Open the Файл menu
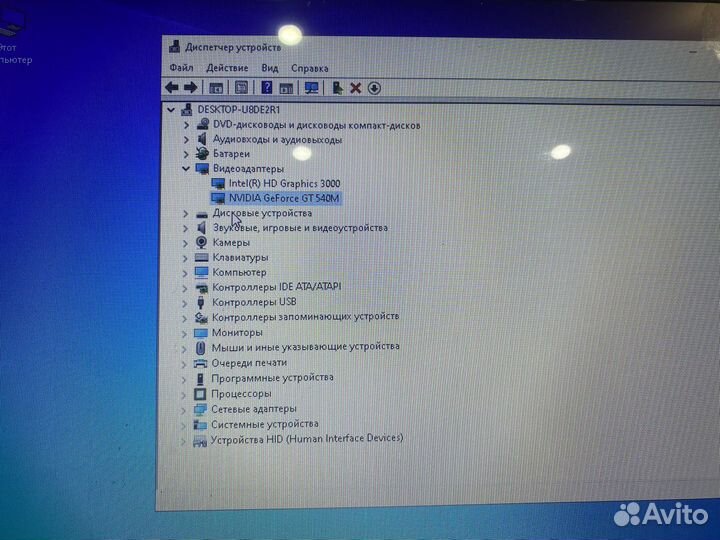This screenshot has height=540, width=720. [x=181, y=68]
